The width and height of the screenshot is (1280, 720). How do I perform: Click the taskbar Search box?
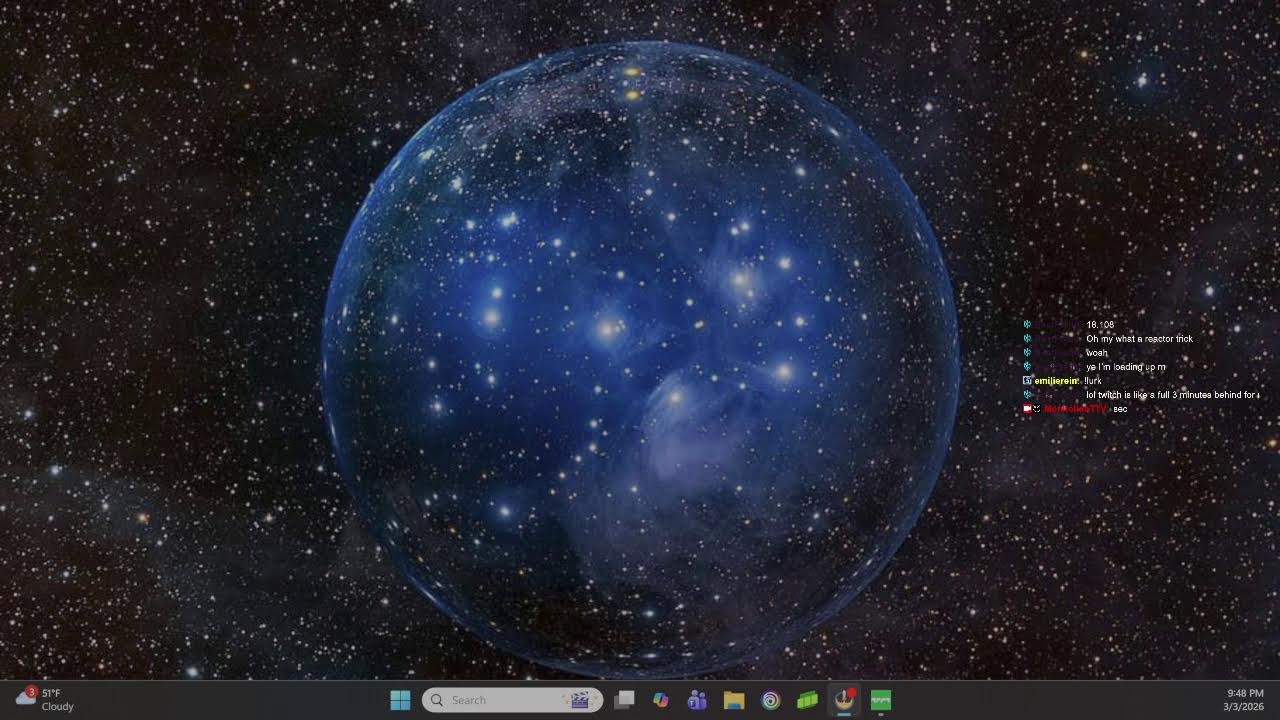tap(512, 700)
